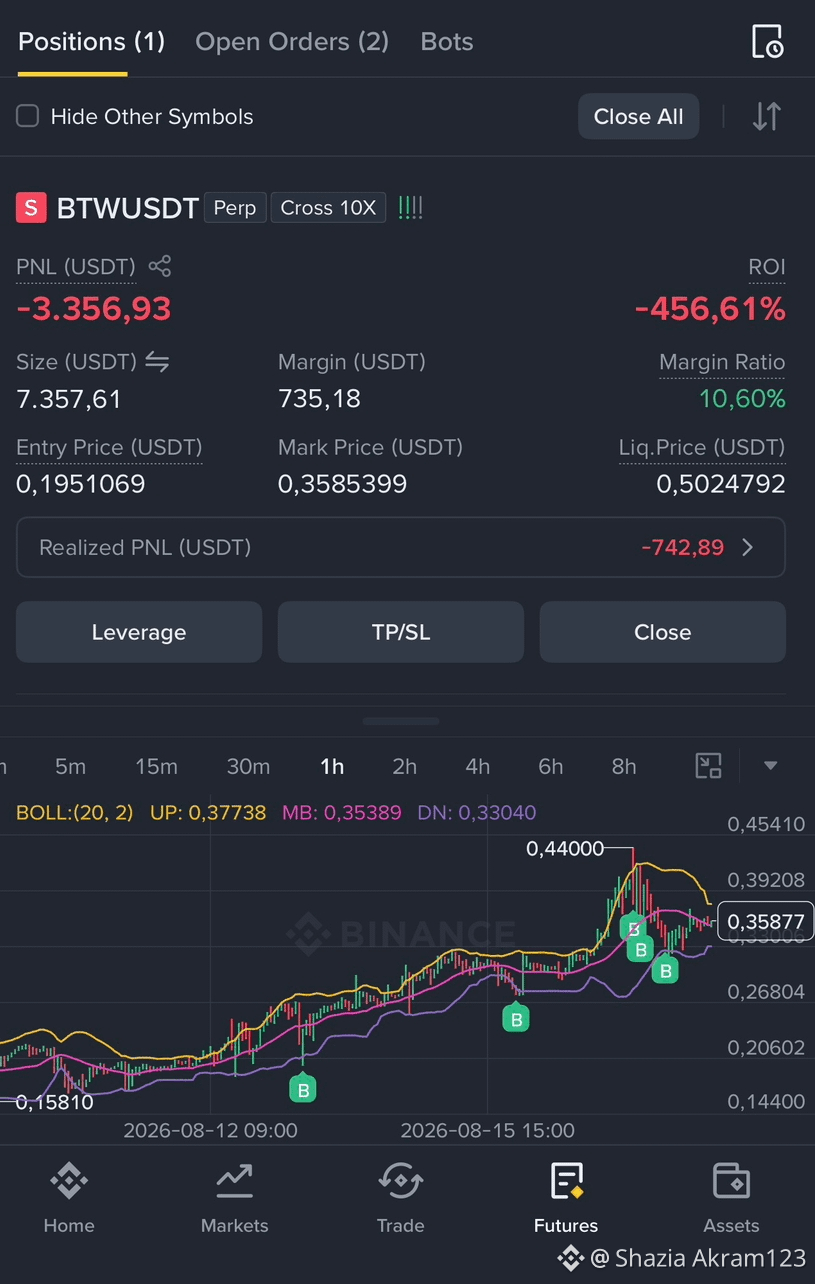Tap the red S short badge
The height and width of the screenshot is (1284, 815).
(x=31, y=208)
